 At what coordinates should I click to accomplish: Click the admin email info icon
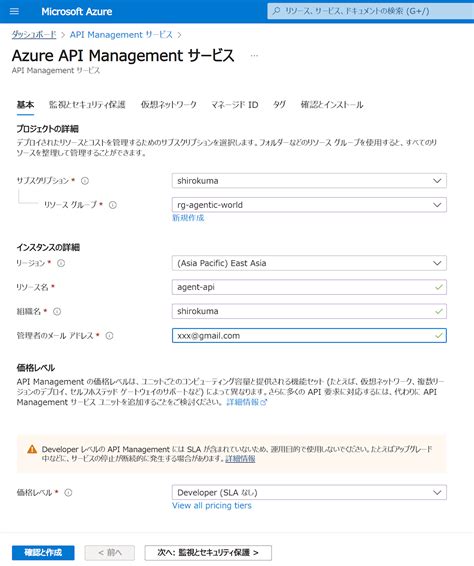(x=109, y=336)
